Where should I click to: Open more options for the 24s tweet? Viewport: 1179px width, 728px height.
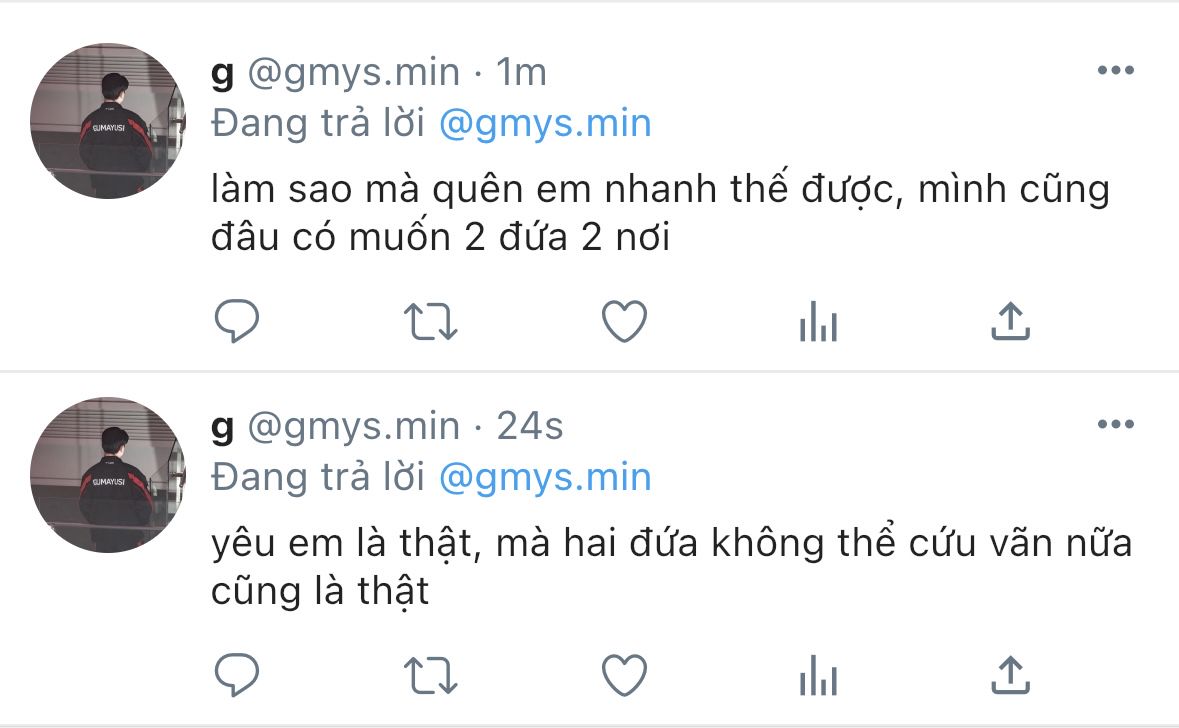click(1116, 424)
